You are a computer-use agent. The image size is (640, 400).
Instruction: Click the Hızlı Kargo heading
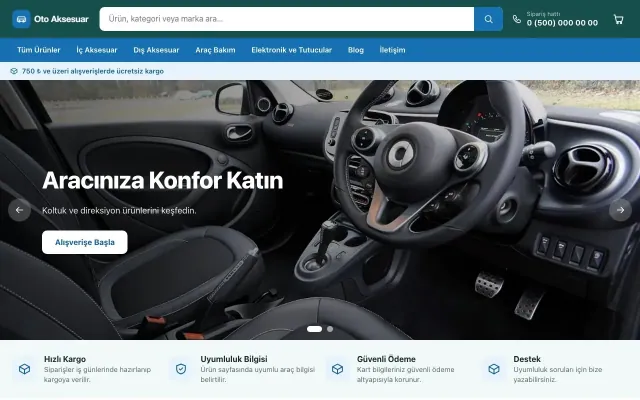[65, 359]
